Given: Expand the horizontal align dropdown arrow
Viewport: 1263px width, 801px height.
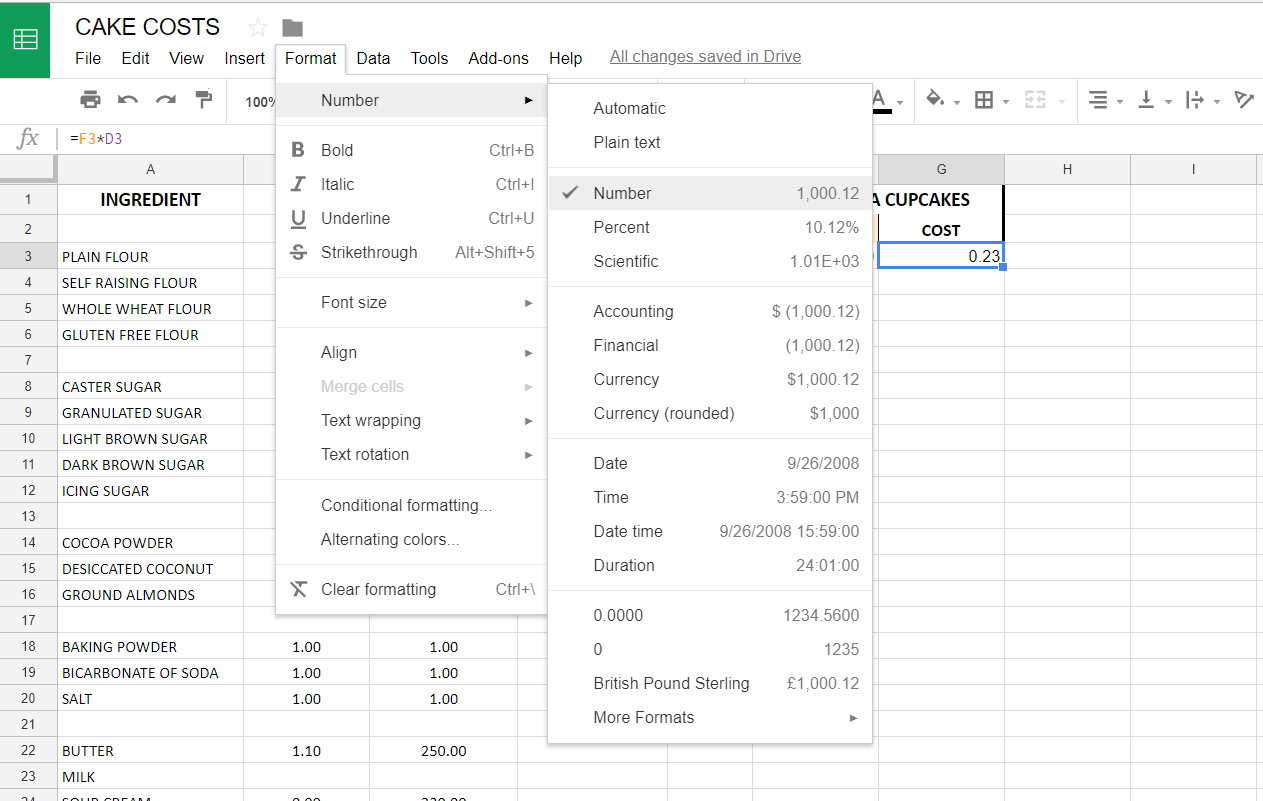Looking at the screenshot, I should coord(1120,102).
